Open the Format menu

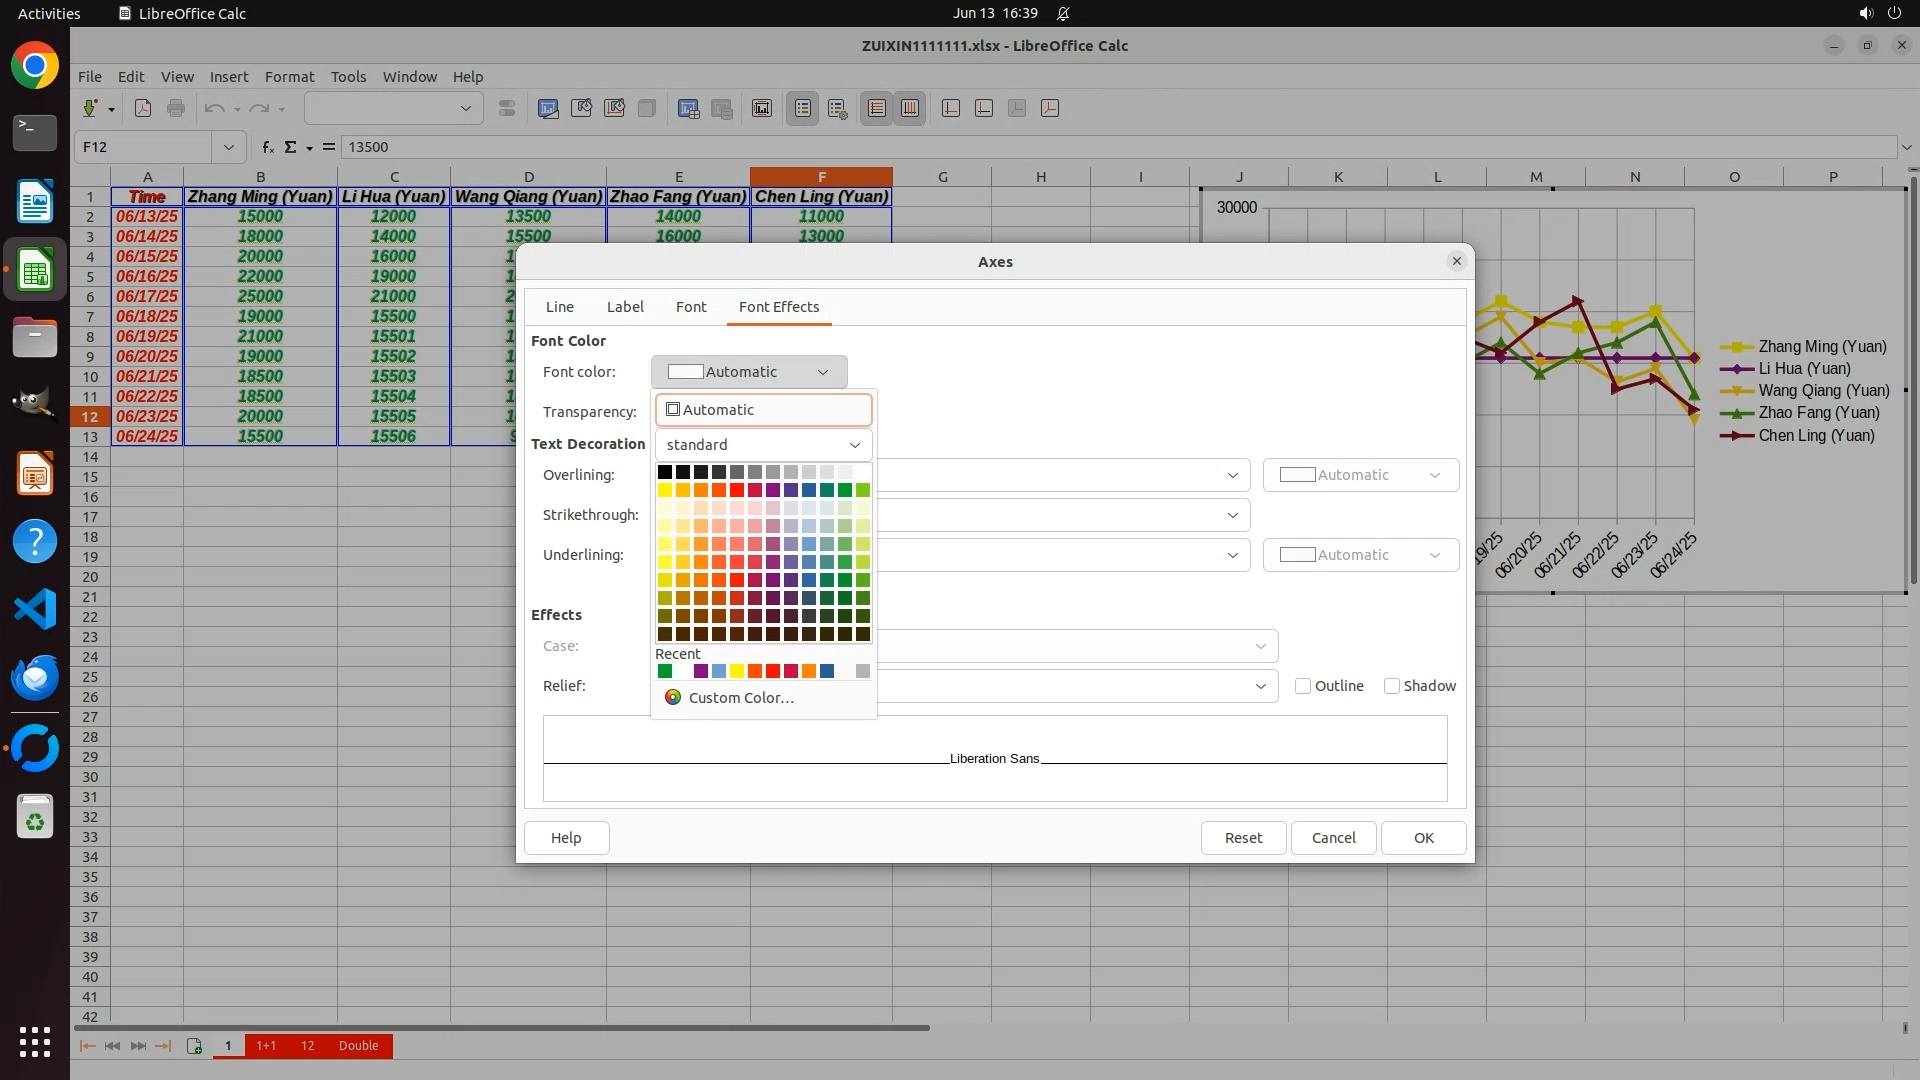point(289,77)
